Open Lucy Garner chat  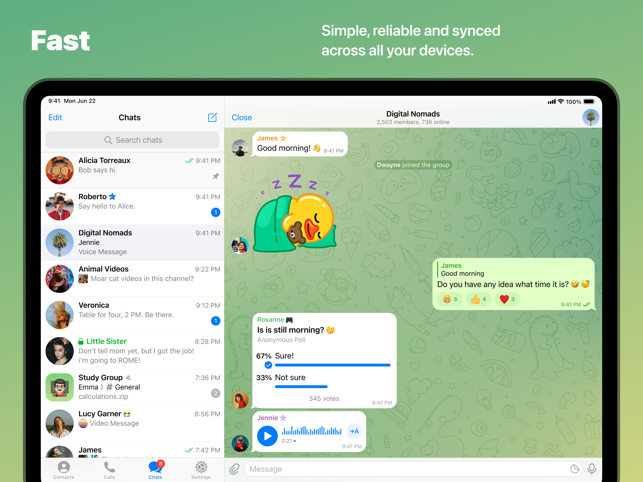pos(132,423)
